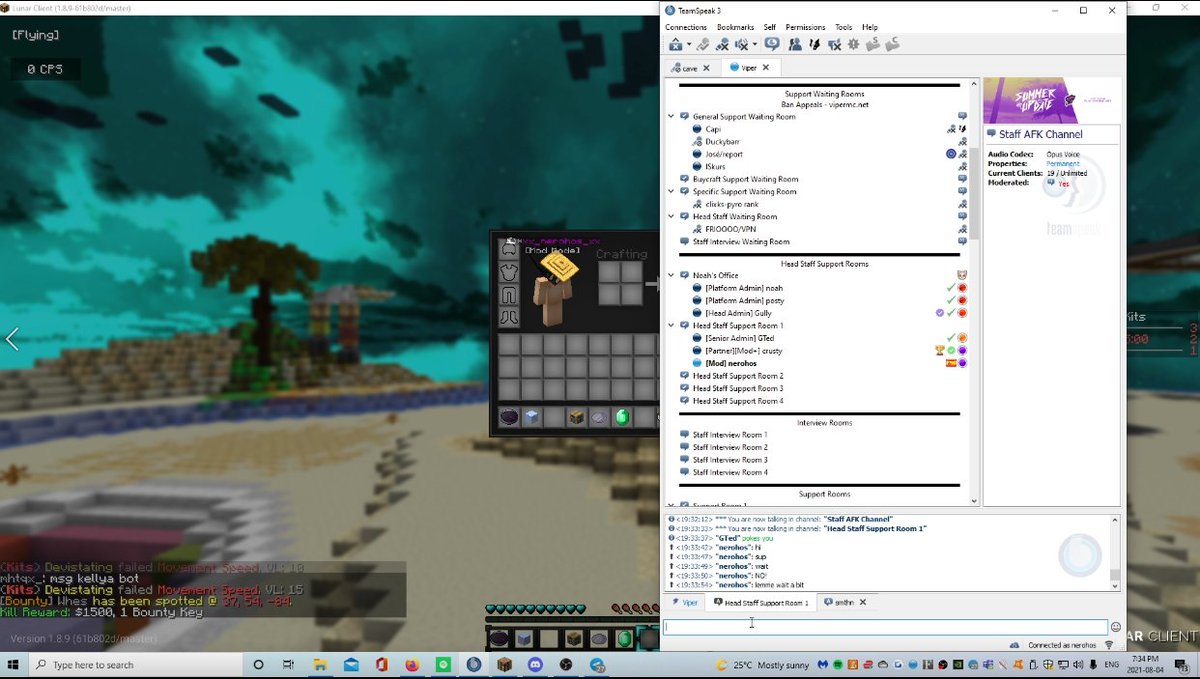1200x679 pixels.
Task: Select [Platform Admin] noah user
Action: tap(744, 288)
